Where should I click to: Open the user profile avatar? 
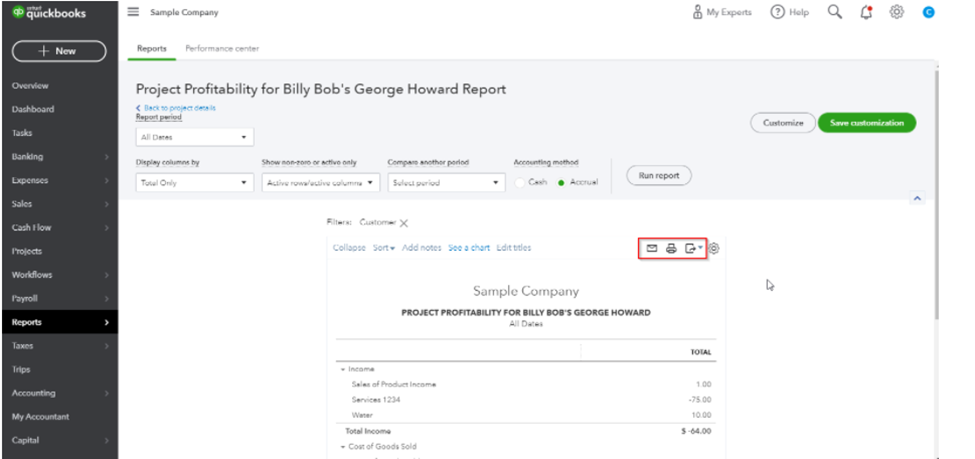pyautogui.click(x=928, y=12)
